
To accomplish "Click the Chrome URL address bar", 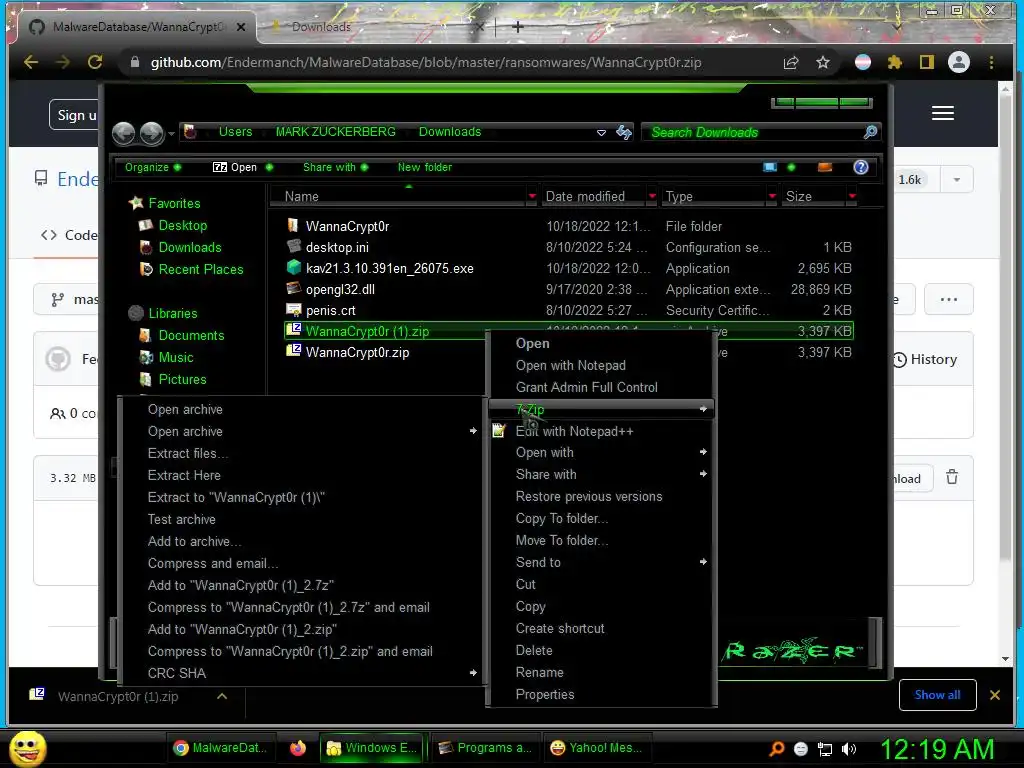I will [x=425, y=62].
